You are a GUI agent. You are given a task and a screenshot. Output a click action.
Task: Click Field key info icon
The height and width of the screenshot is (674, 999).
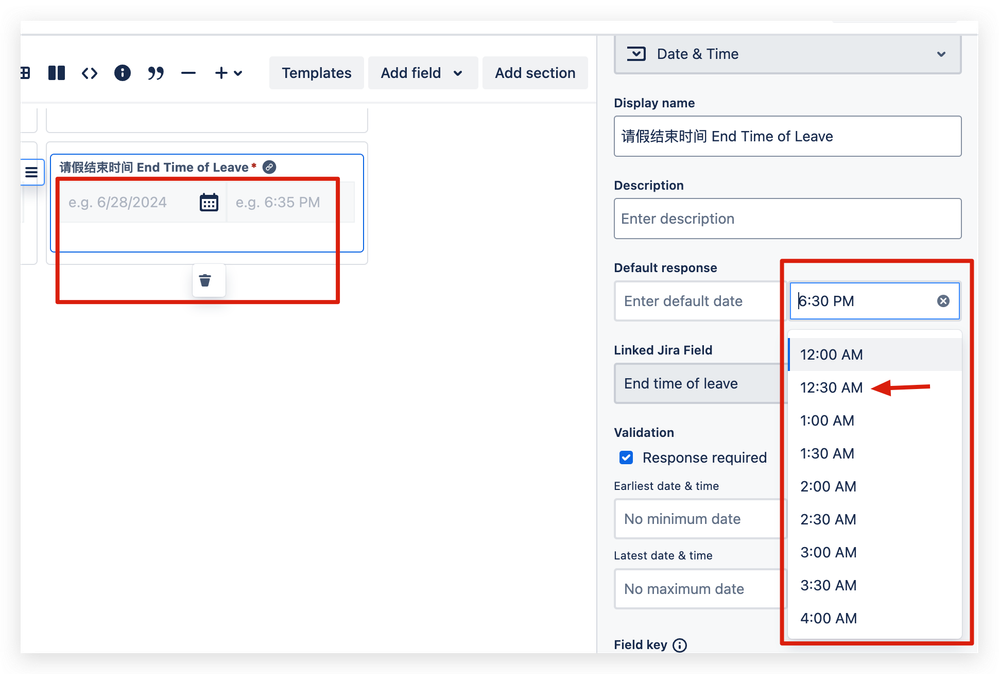point(680,645)
